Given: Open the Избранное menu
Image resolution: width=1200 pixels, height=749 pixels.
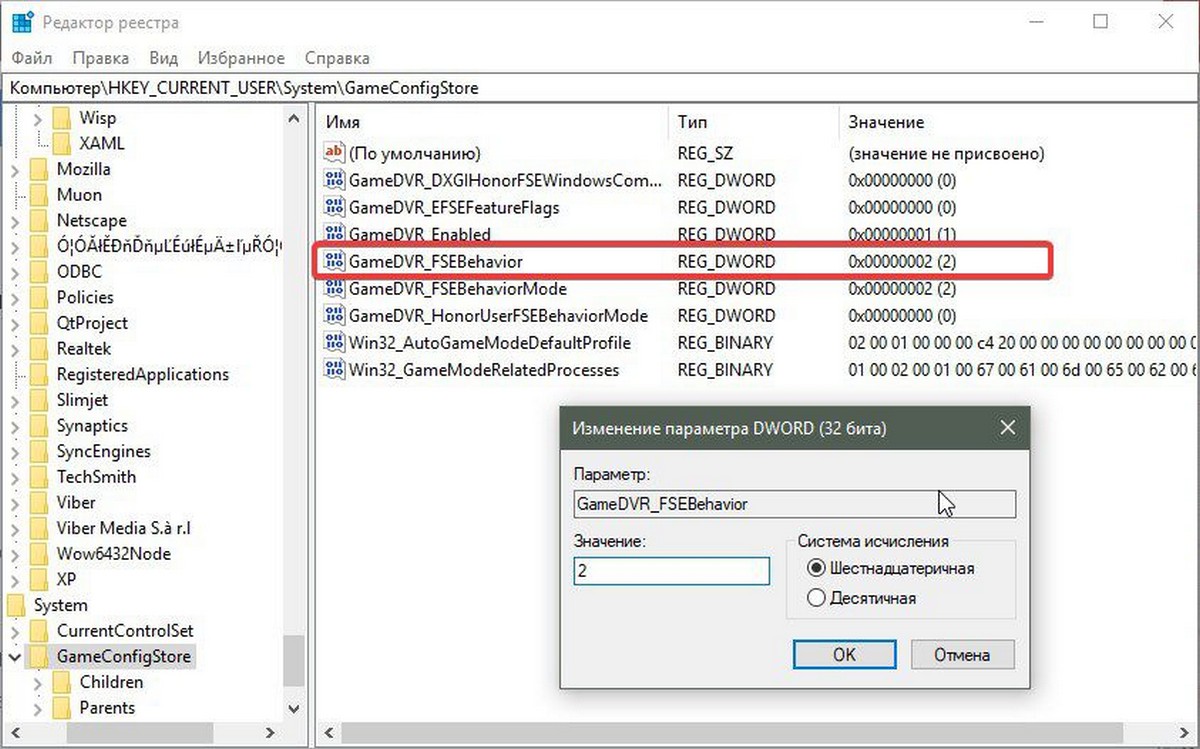Looking at the screenshot, I should (241, 58).
